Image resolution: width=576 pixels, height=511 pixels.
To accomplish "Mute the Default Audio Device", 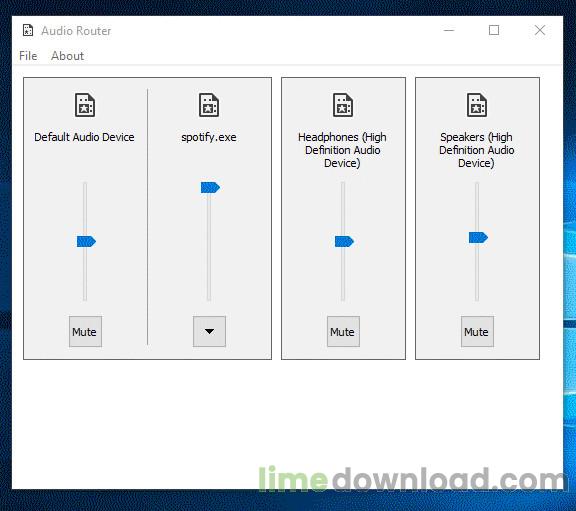I will [85, 331].
